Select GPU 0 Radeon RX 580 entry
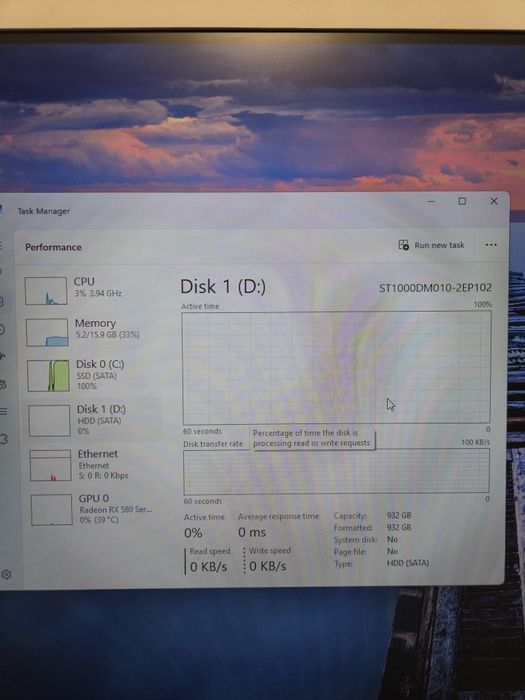The width and height of the screenshot is (525, 700). coord(95,509)
